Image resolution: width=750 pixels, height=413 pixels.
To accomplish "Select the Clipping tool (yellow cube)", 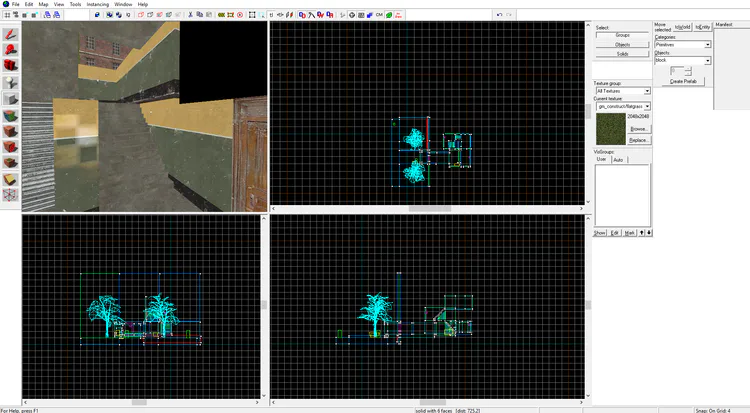I will point(11,179).
